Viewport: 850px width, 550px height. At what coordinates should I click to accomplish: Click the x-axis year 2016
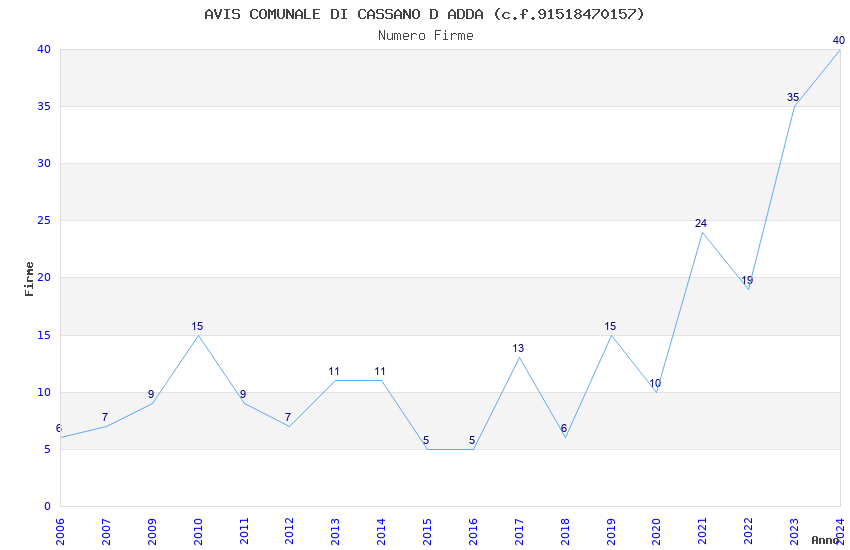(473, 531)
